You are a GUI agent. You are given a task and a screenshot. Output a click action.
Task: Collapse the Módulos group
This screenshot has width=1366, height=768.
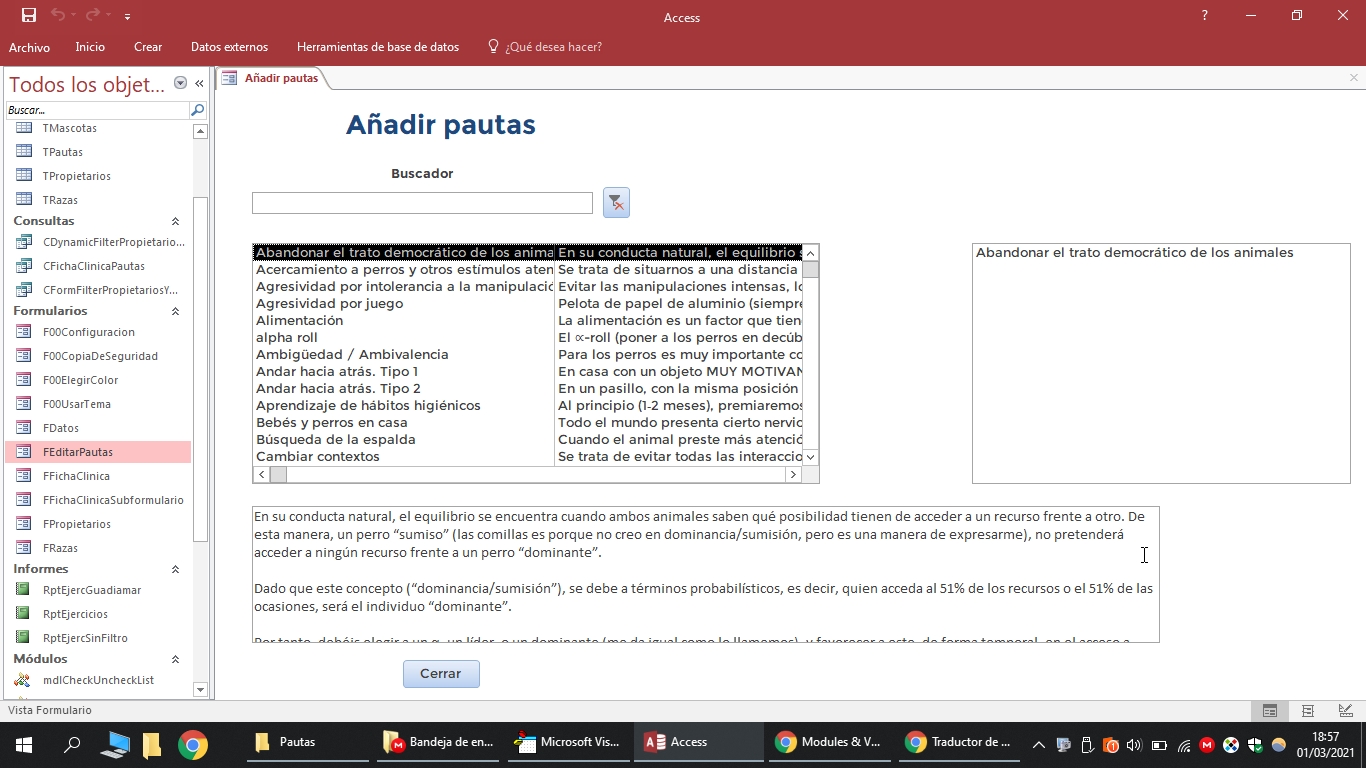pos(176,659)
